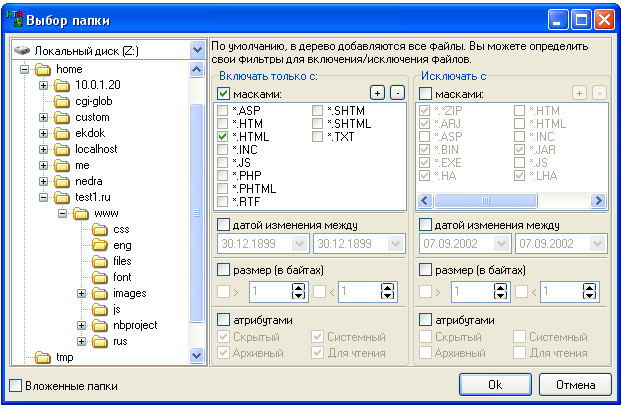
Task: Select the 10.0.1.20 folder icon
Action: click(62, 85)
